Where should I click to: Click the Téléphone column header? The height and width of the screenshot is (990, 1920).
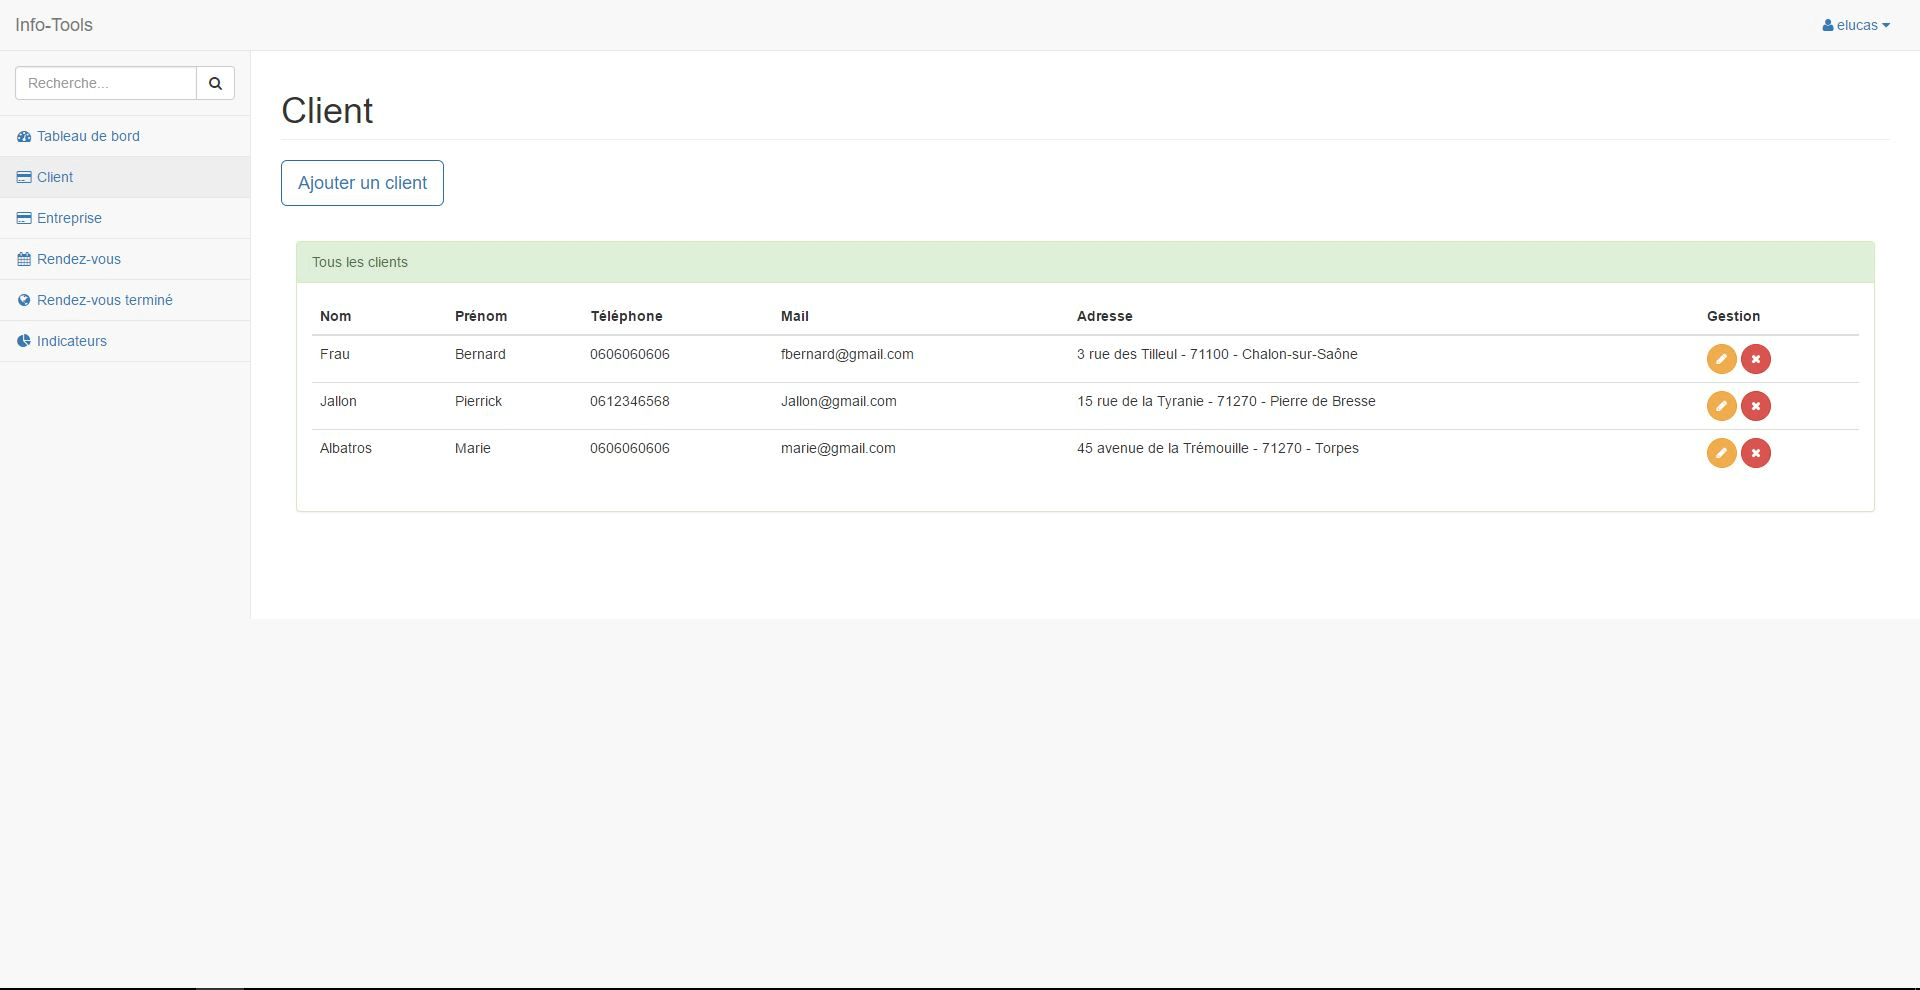pos(626,316)
